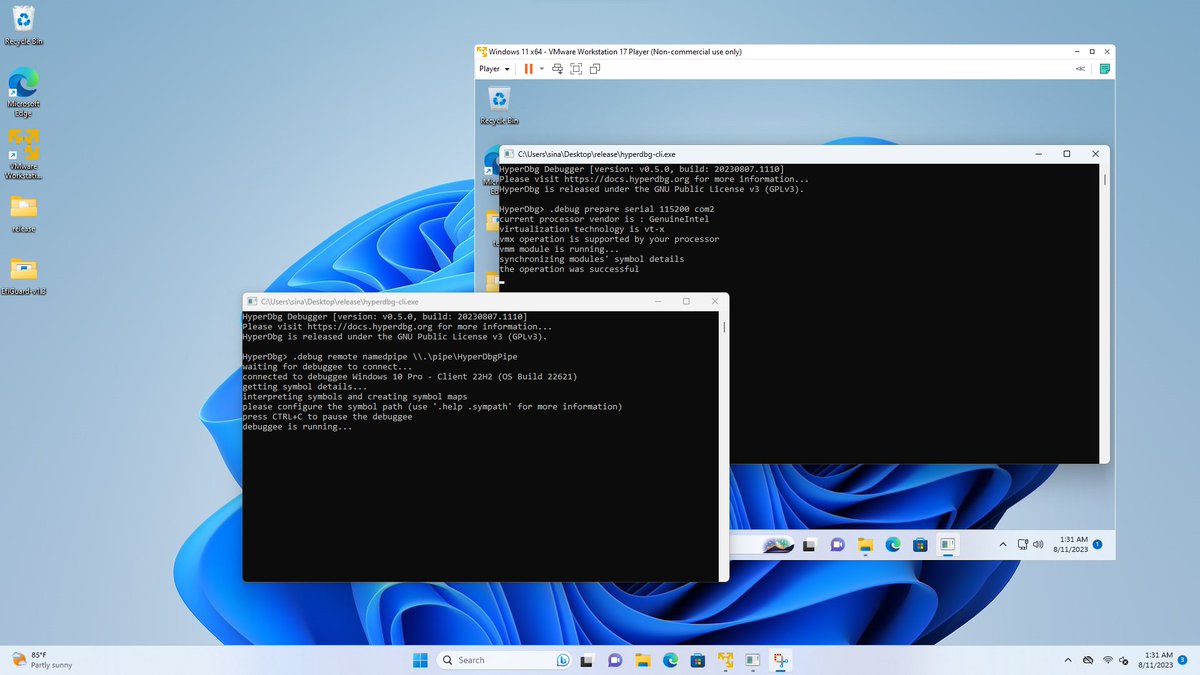
Task: Click 'debuggee is running...' line in host console
Action: tap(297, 427)
